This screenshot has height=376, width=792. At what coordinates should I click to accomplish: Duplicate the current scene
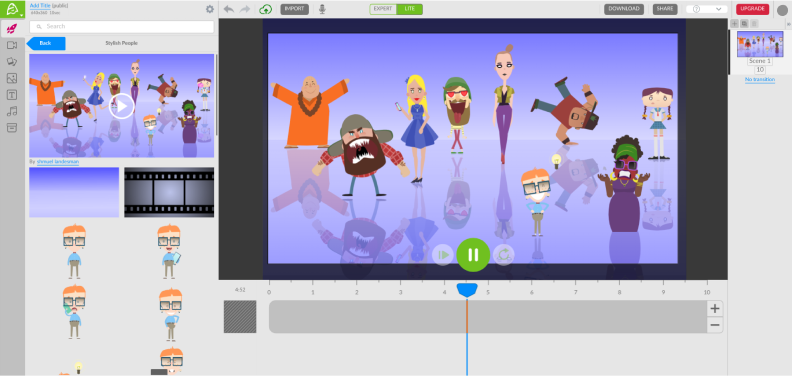pos(744,24)
